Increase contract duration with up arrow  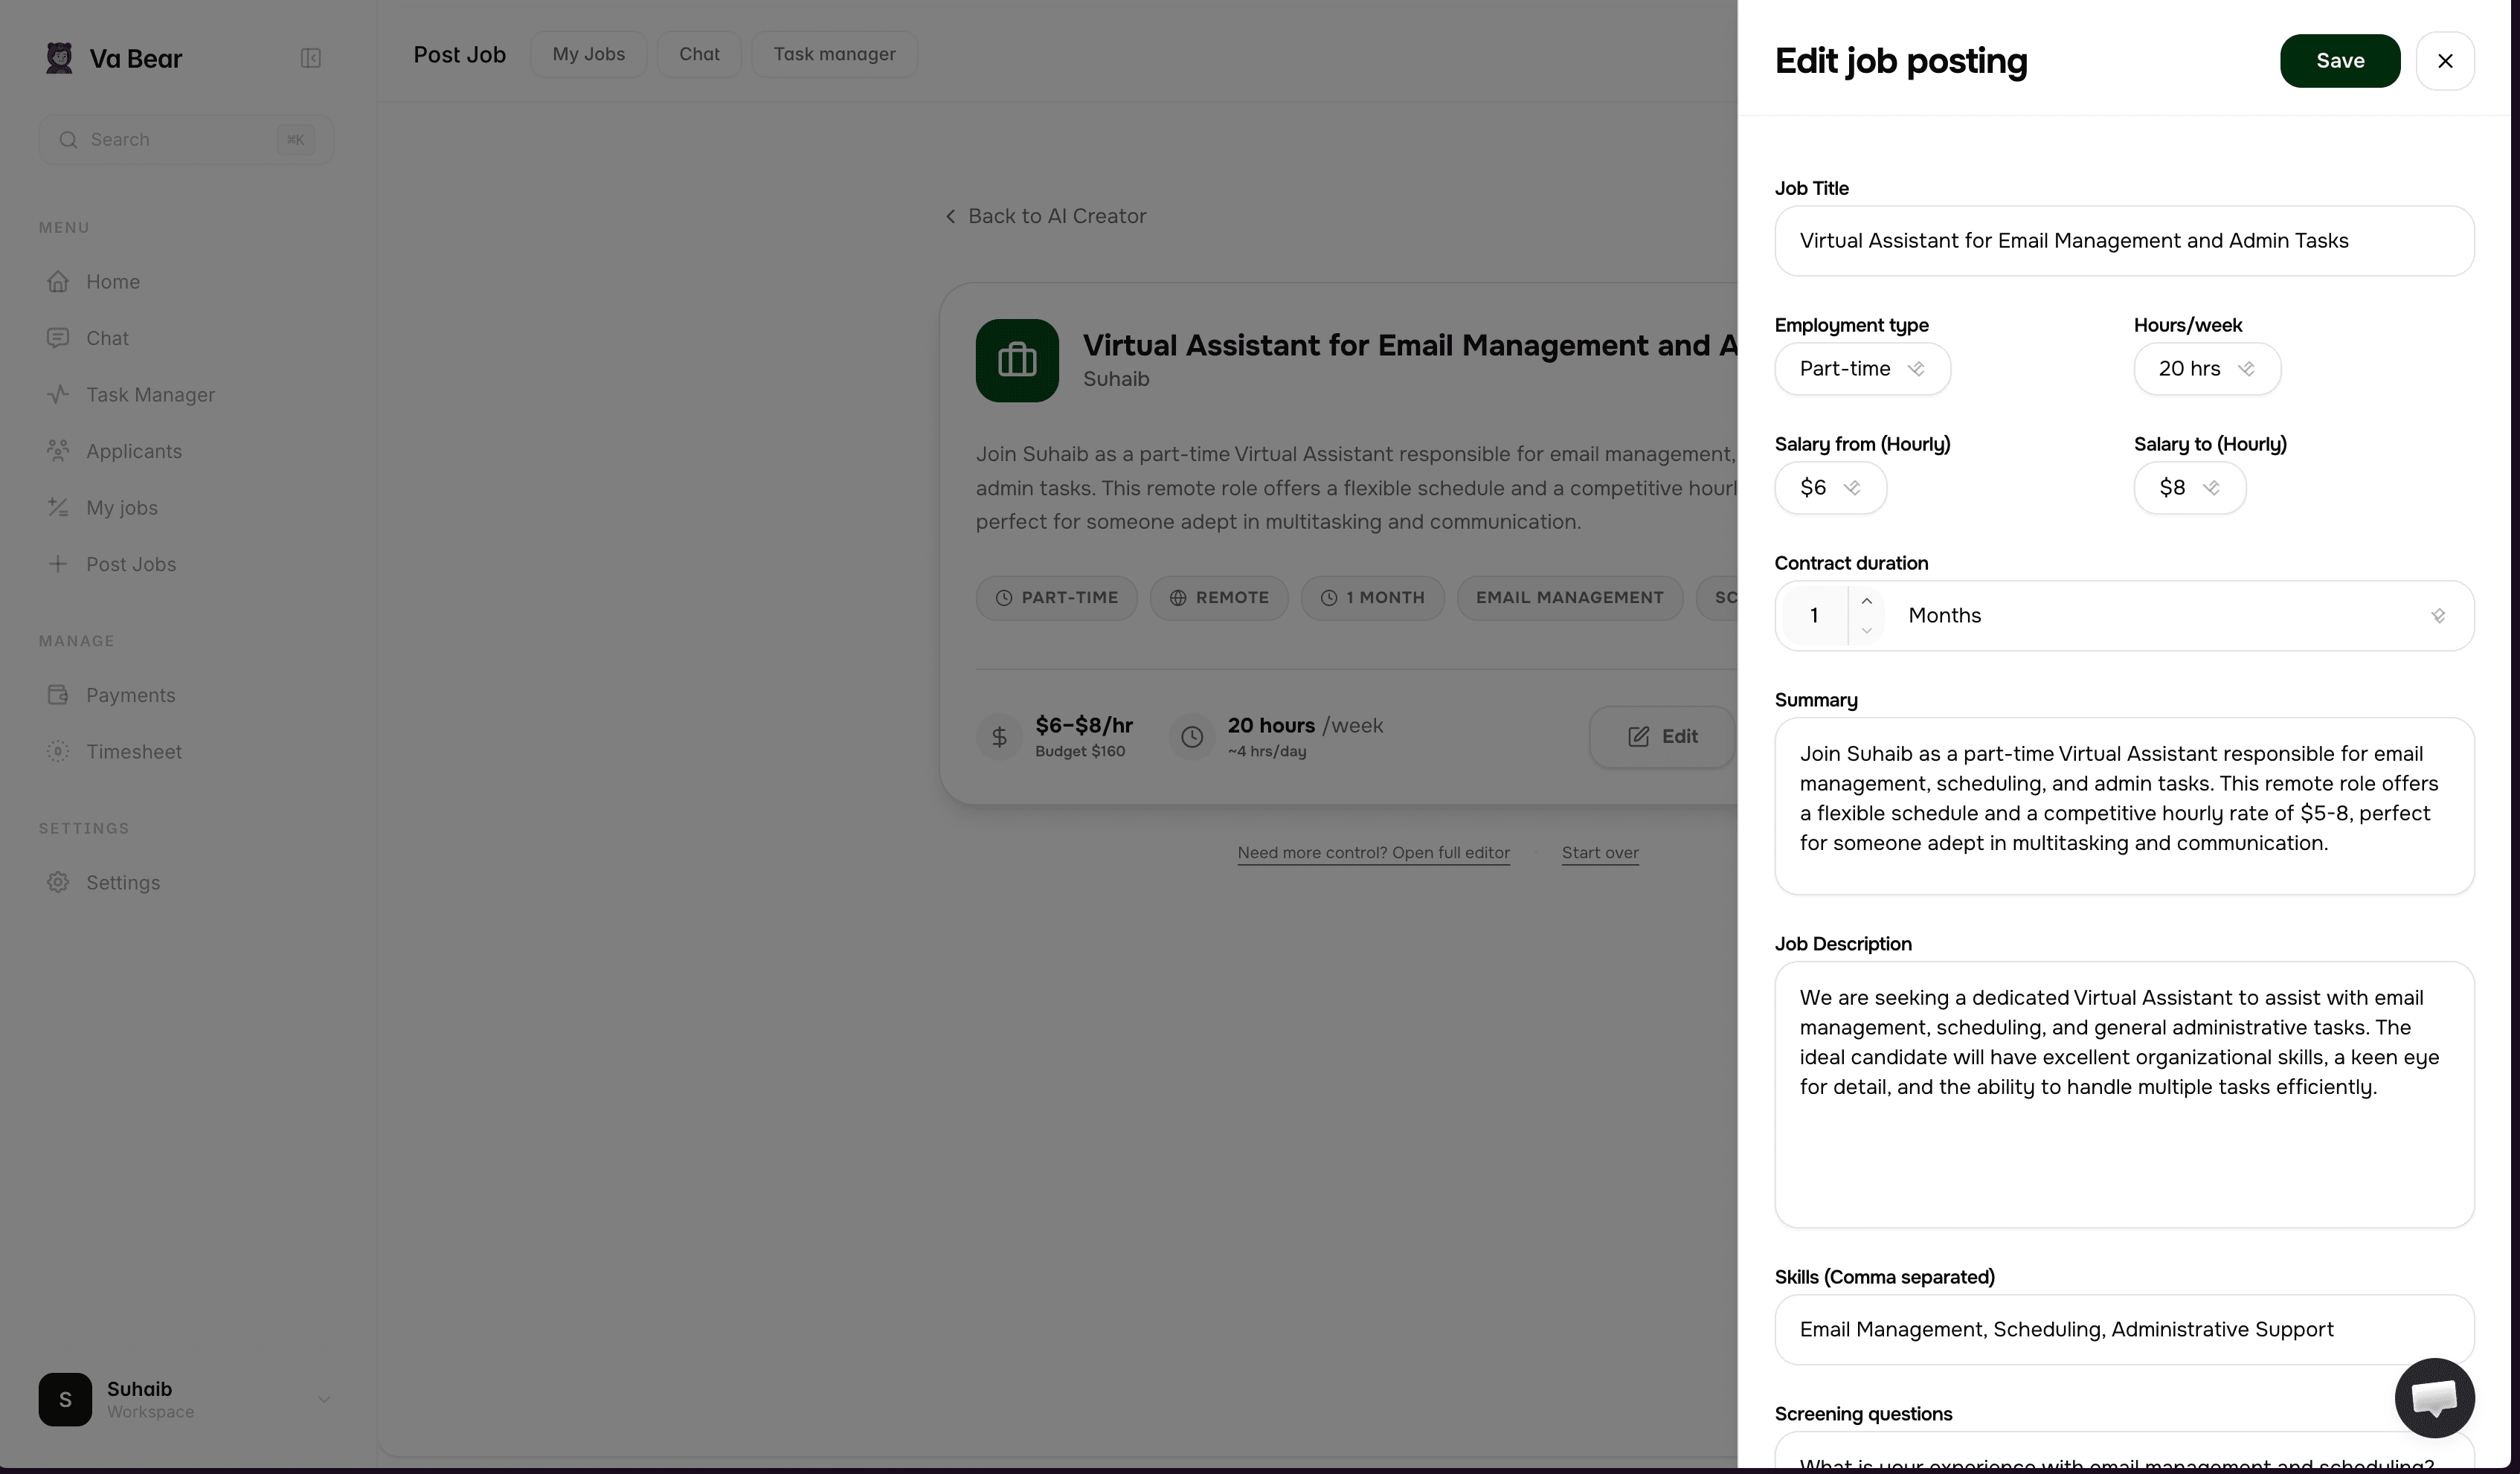tap(1866, 601)
